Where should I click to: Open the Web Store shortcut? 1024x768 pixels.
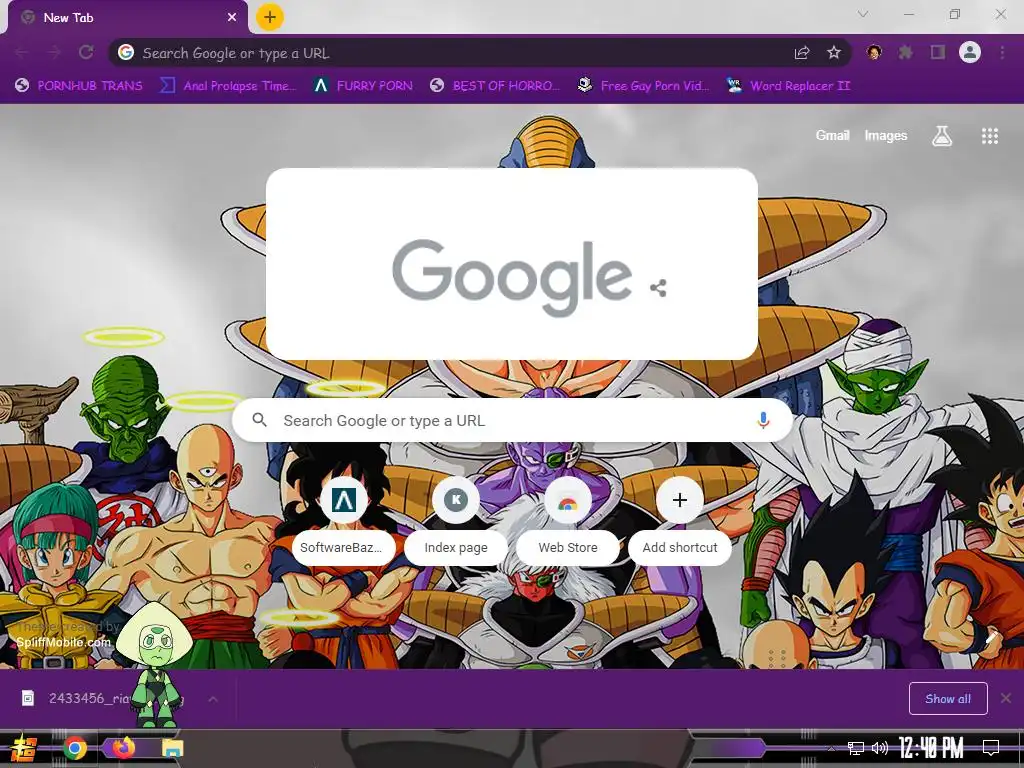click(568, 519)
